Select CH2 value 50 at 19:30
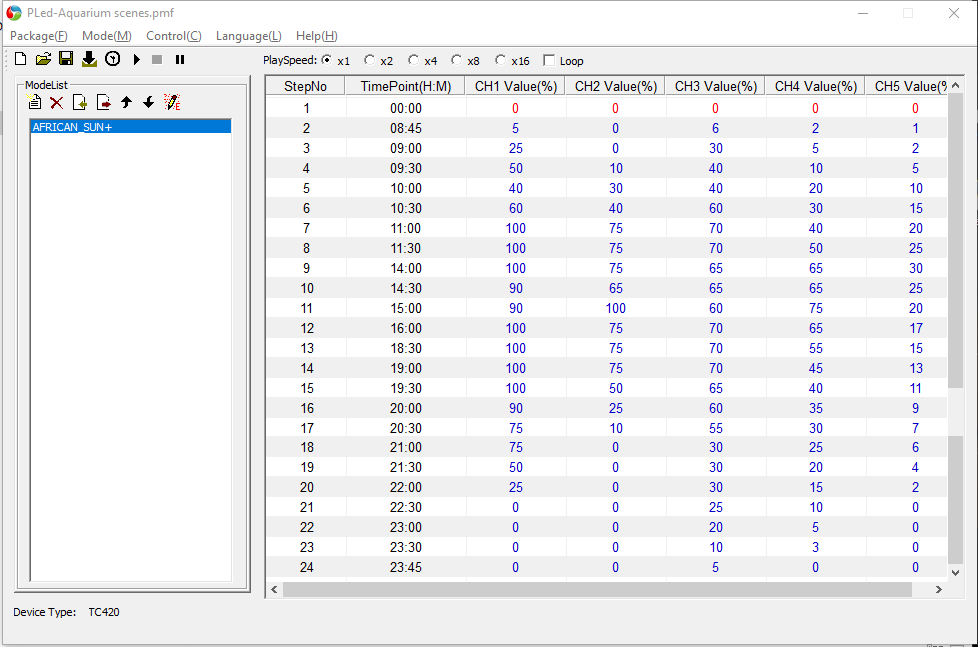 click(616, 388)
